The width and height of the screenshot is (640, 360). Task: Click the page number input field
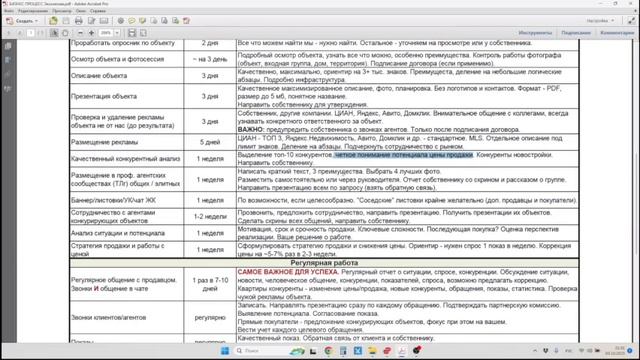pyautogui.click(x=31, y=33)
